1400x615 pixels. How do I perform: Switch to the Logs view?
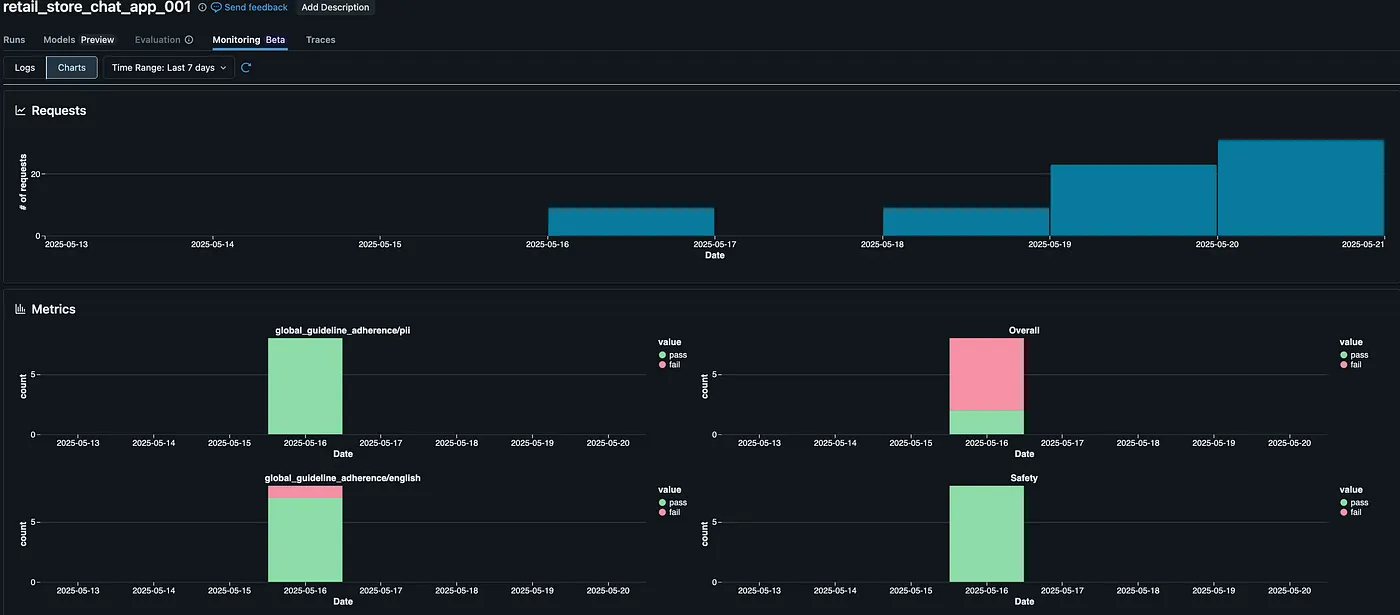[24, 67]
